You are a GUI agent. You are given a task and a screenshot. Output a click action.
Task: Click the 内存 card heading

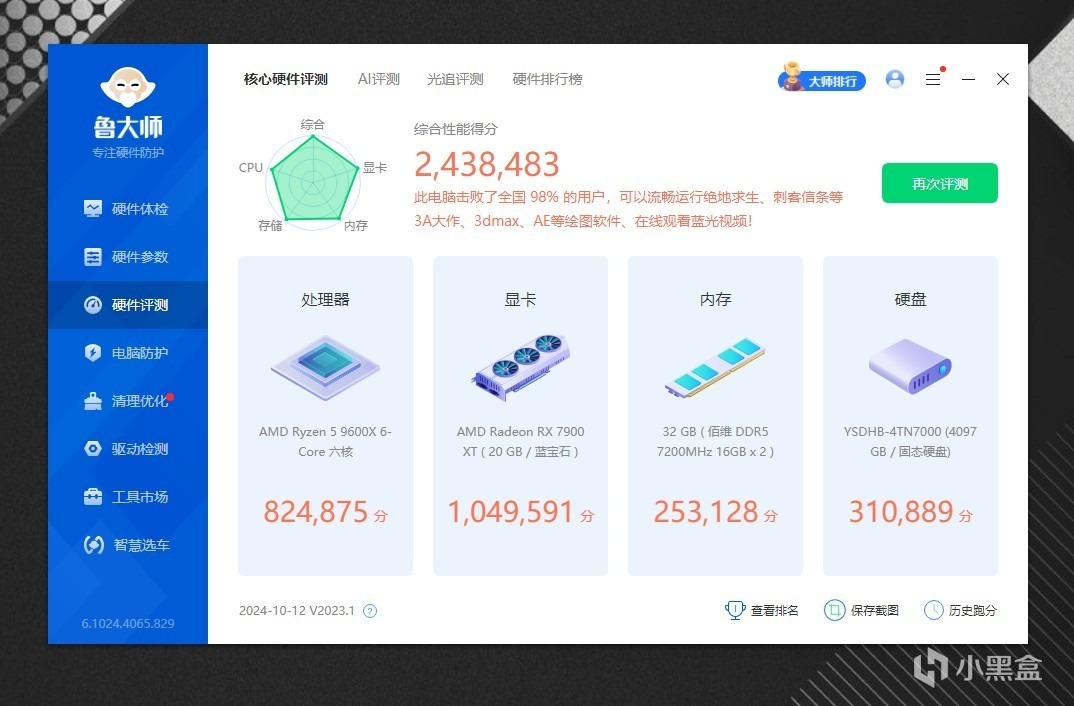715,299
